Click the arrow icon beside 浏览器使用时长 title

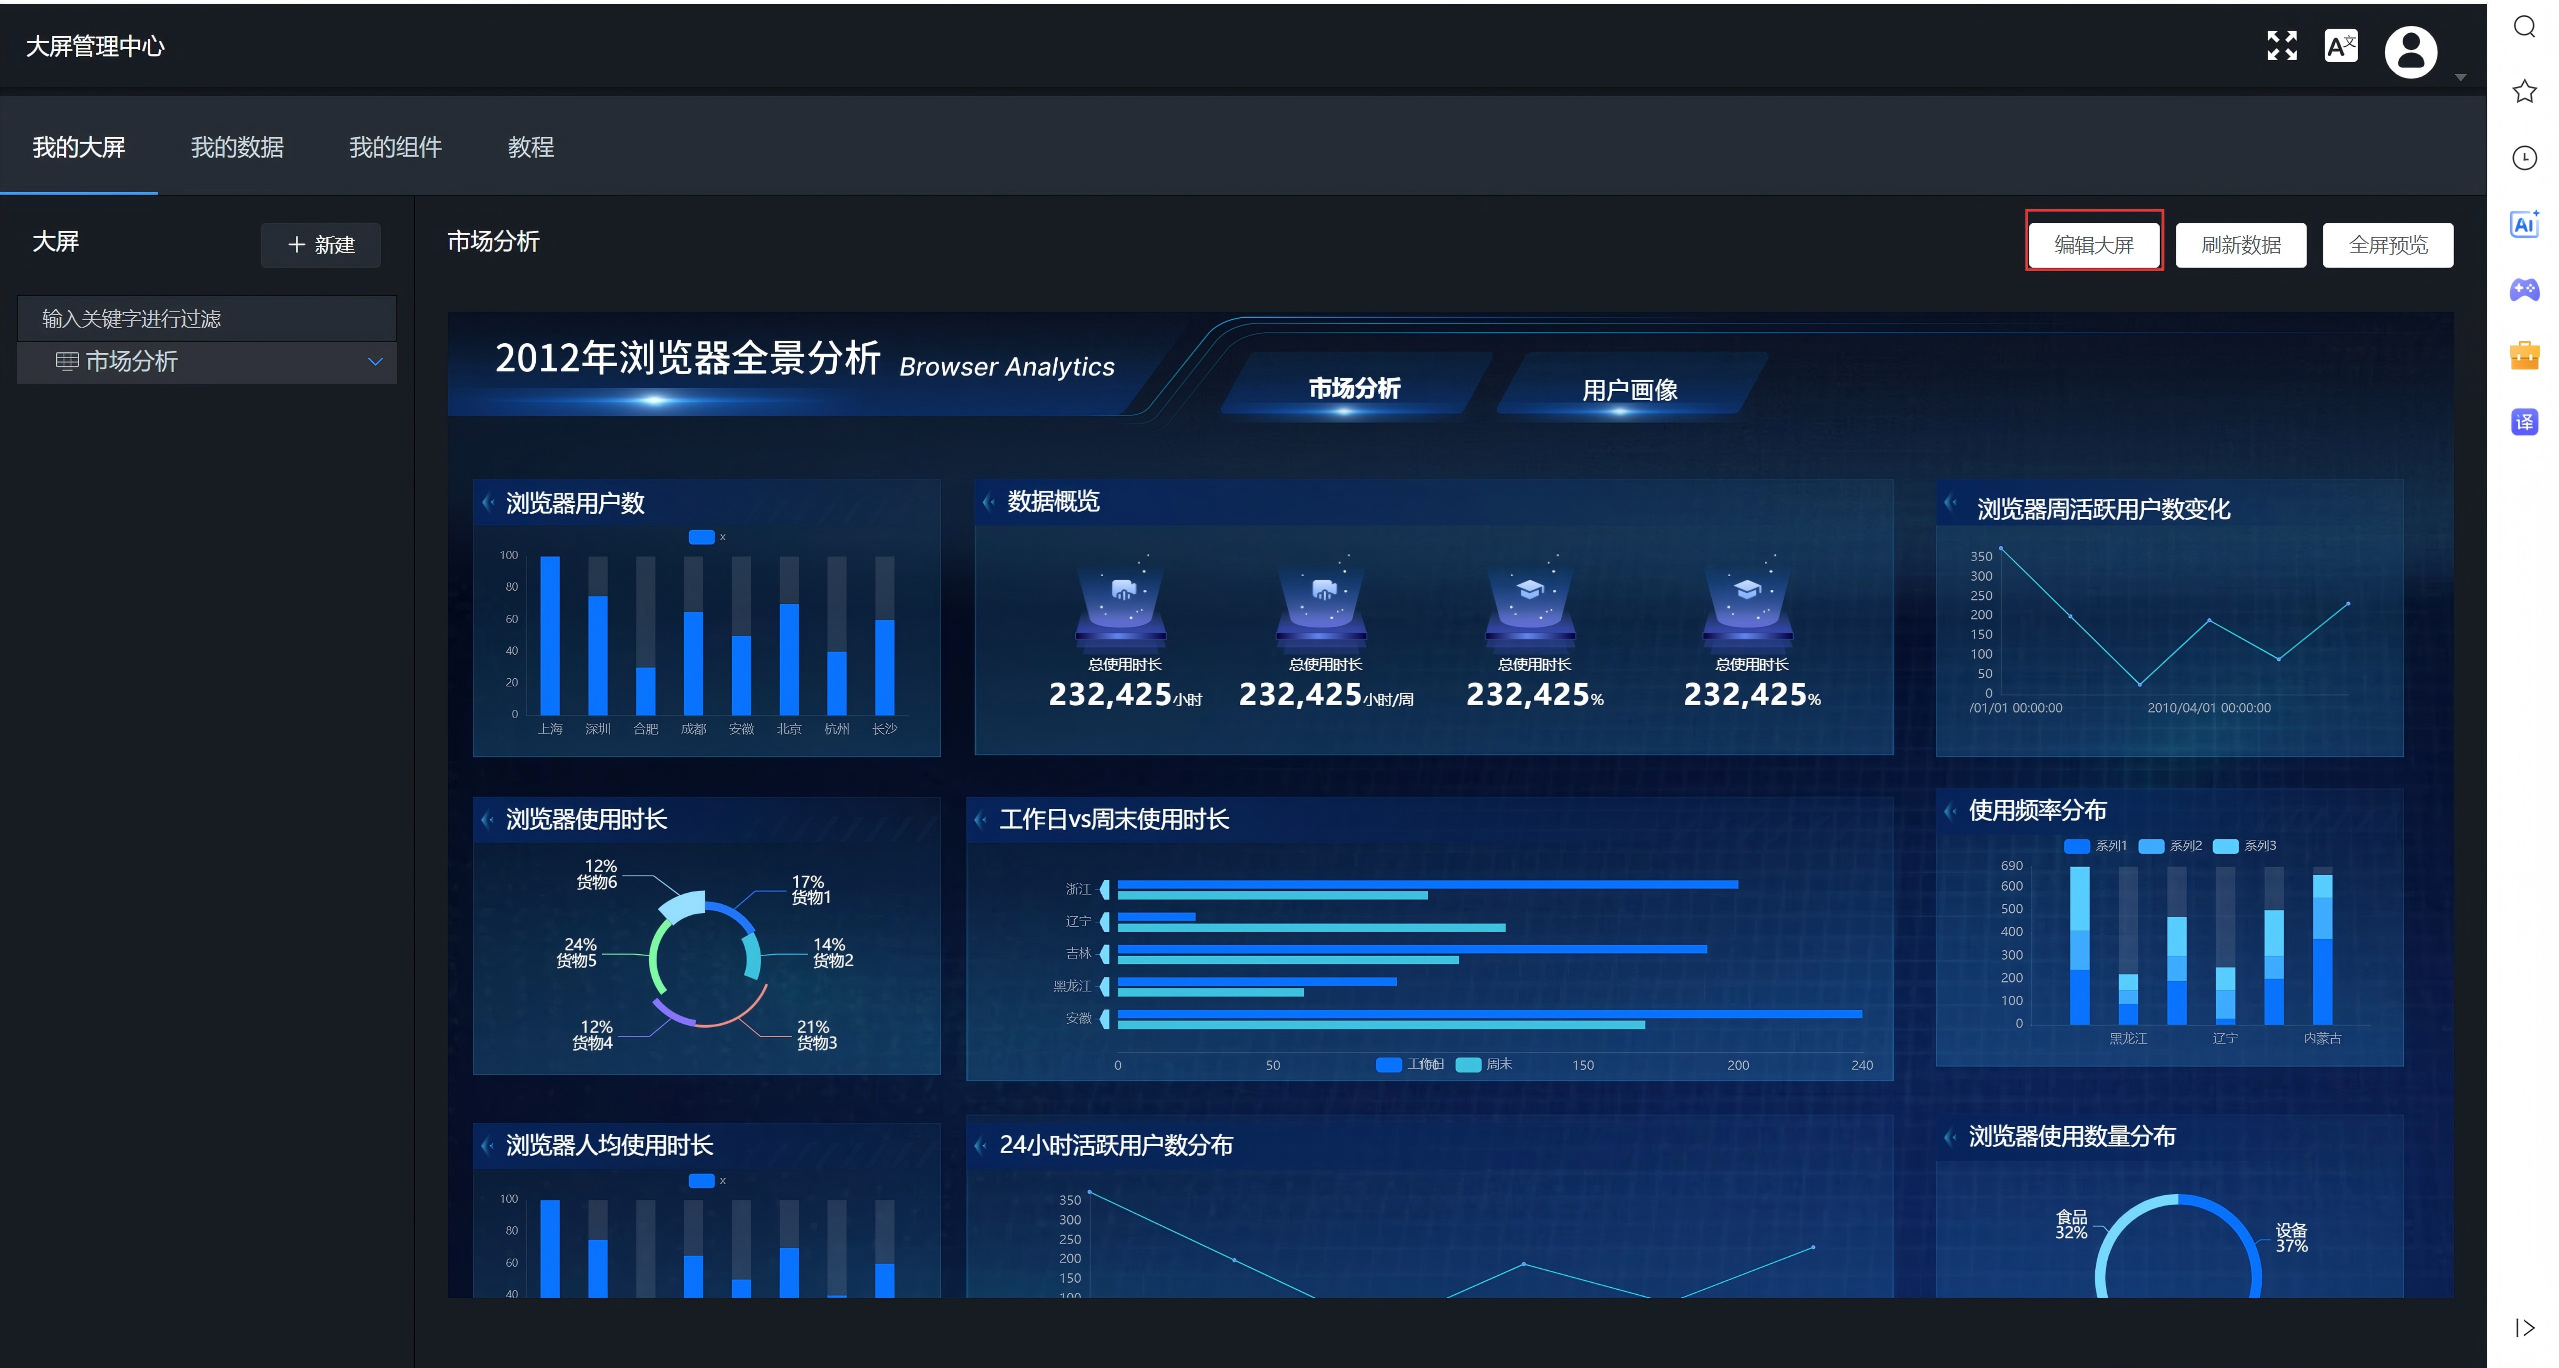[488, 820]
